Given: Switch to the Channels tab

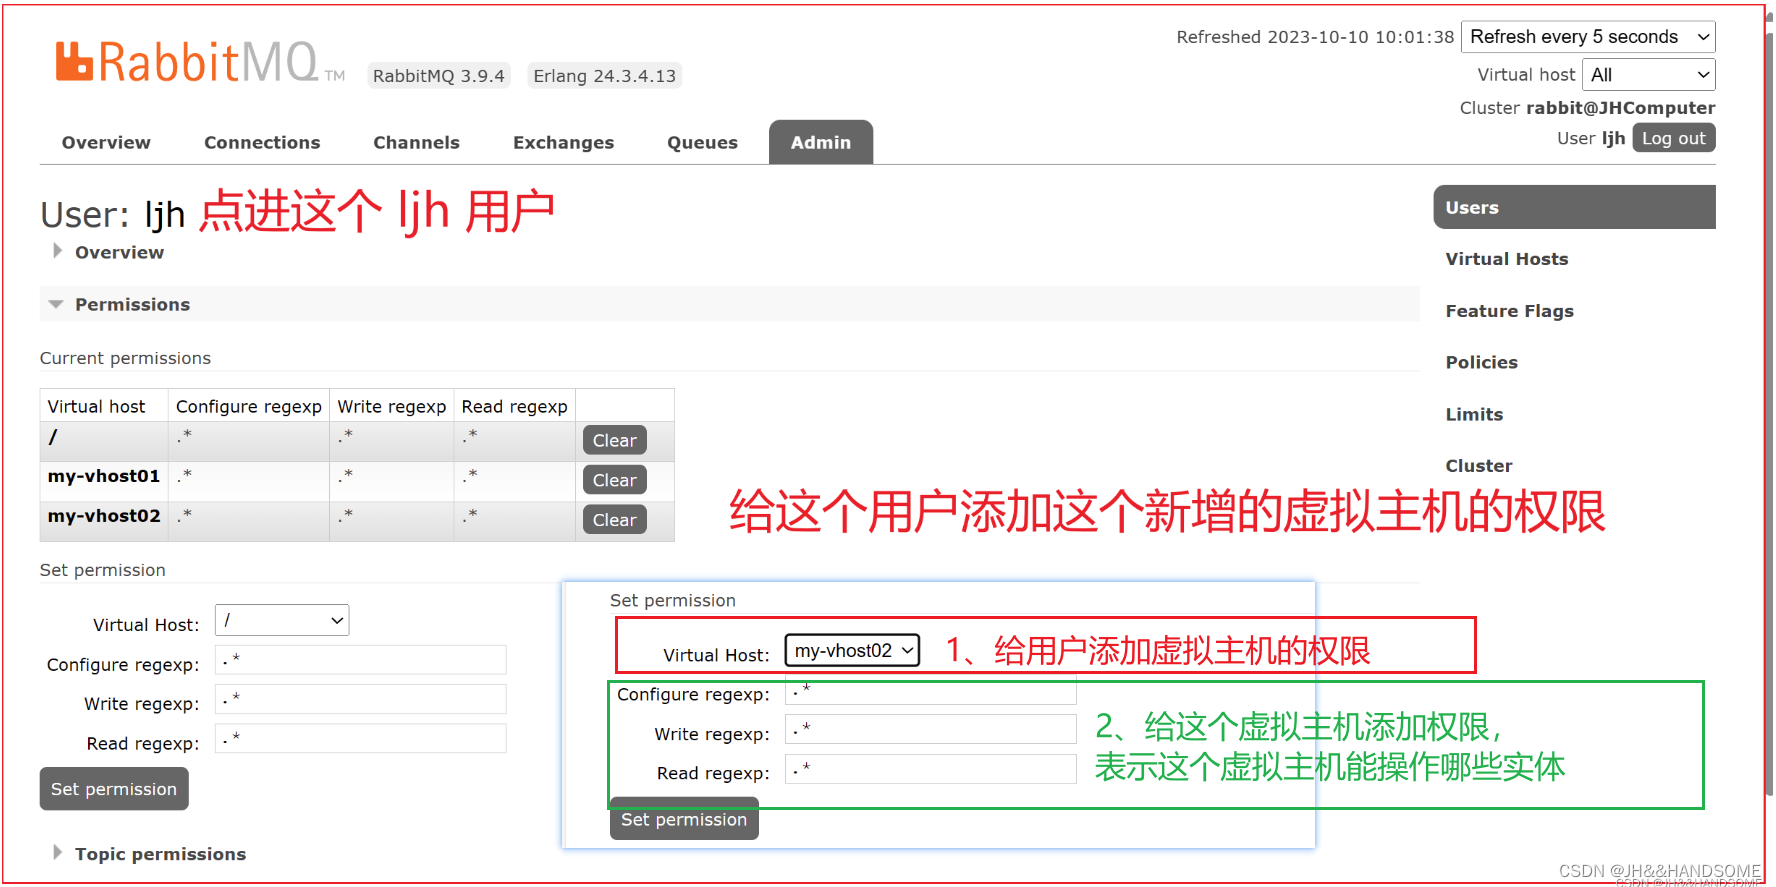Looking at the screenshot, I should (416, 142).
